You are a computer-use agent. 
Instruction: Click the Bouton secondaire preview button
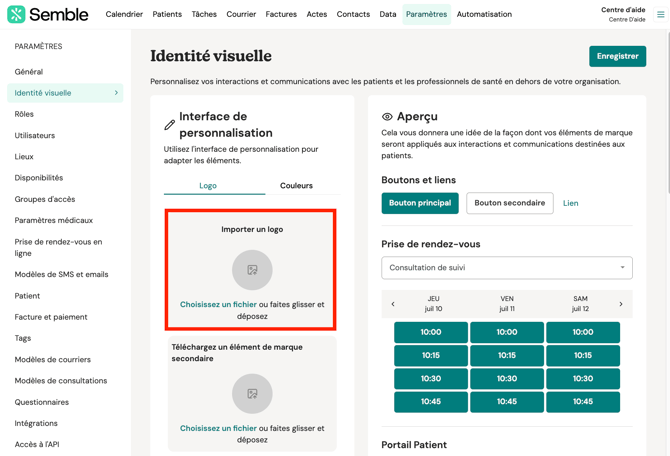509,203
